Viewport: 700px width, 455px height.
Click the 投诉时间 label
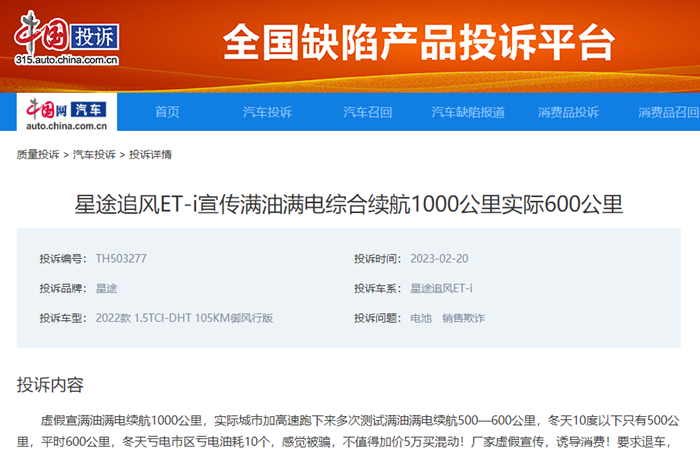coord(377,259)
